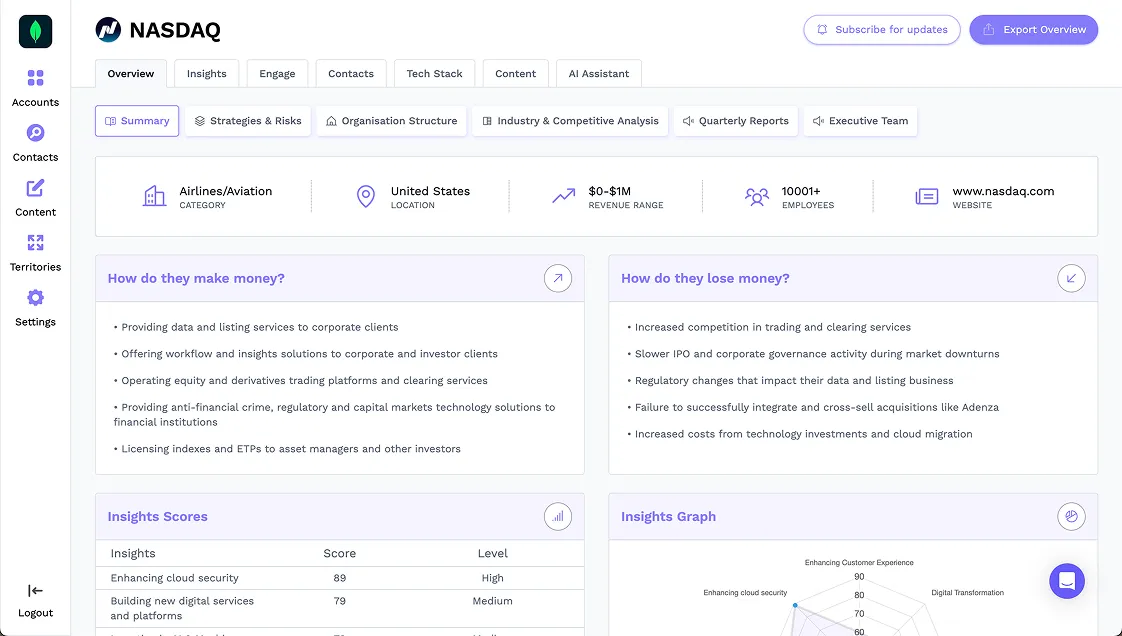Open the Engage tab
1122x636 pixels.
(x=277, y=74)
